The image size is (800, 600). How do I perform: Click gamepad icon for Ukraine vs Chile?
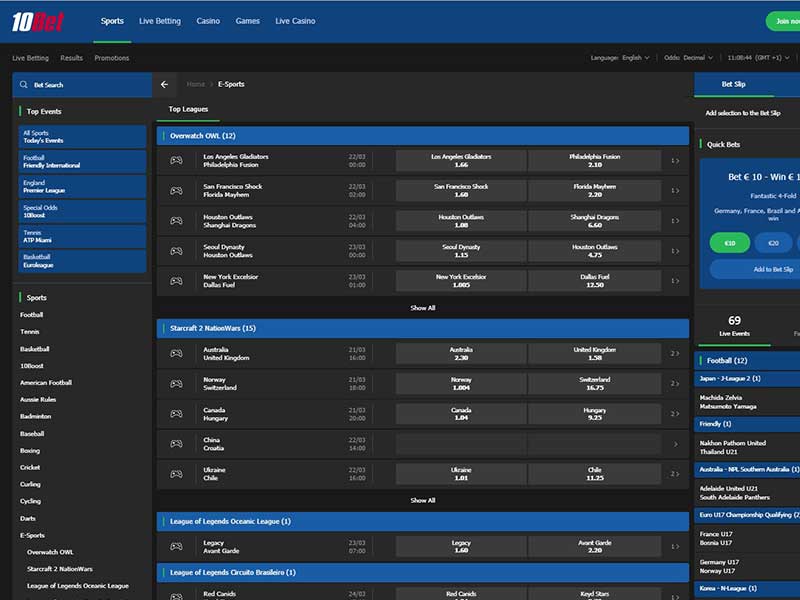[x=176, y=473]
